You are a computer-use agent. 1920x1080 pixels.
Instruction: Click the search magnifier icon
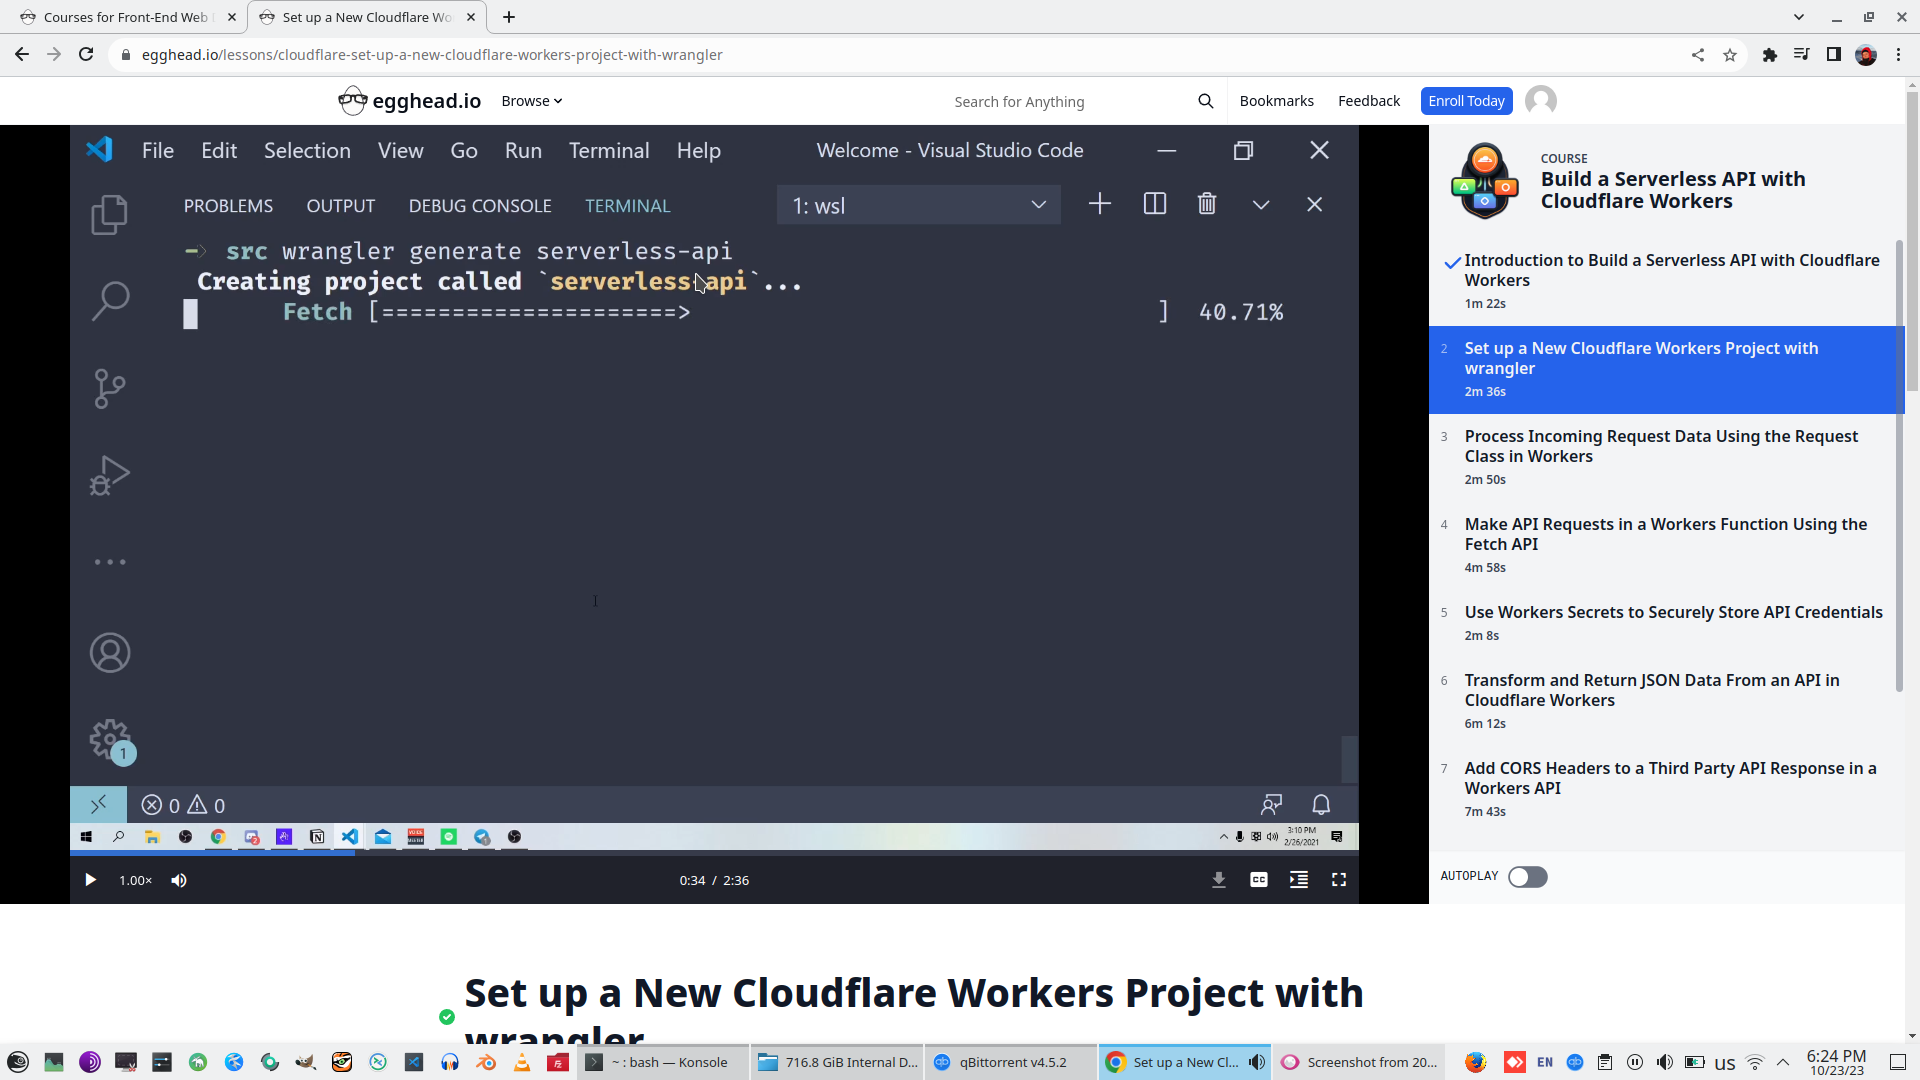tap(1205, 101)
